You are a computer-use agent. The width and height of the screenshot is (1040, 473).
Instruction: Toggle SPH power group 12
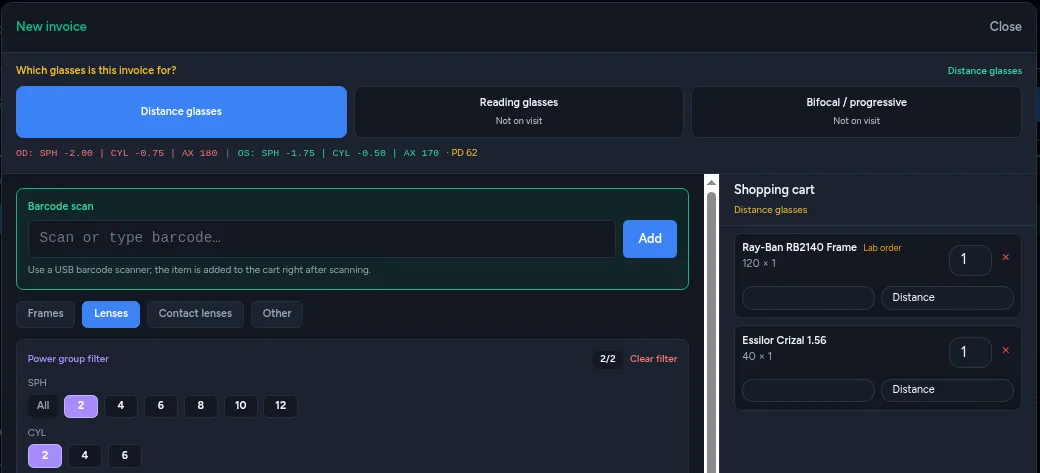[281, 406]
